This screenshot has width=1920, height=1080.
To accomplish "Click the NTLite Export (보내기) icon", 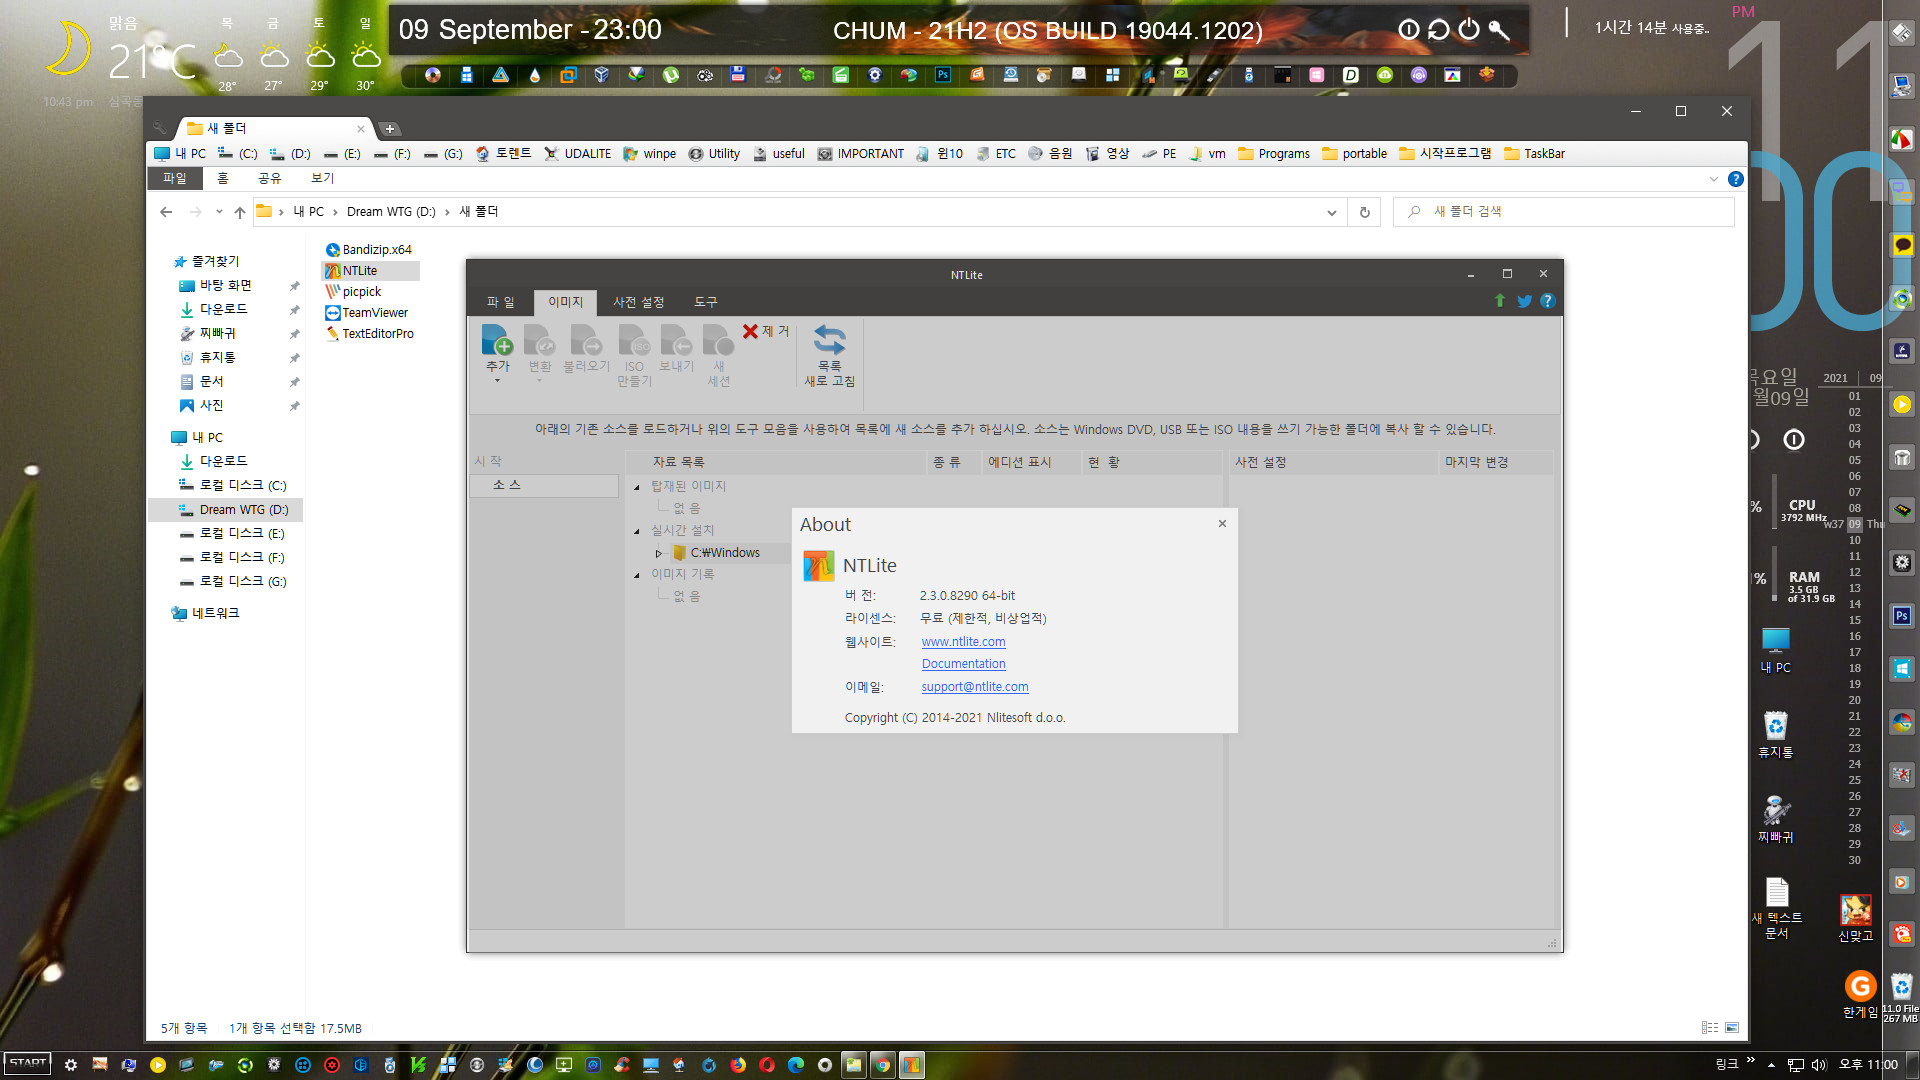I will pyautogui.click(x=676, y=340).
